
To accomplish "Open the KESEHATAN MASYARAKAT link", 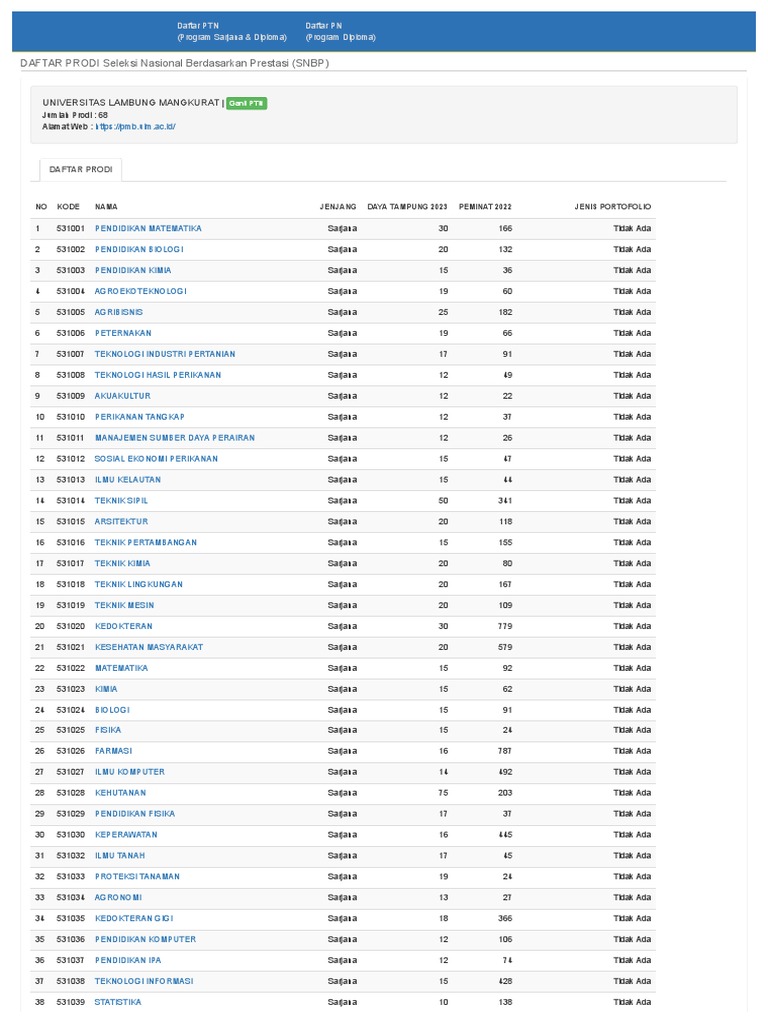I will coord(141,647).
